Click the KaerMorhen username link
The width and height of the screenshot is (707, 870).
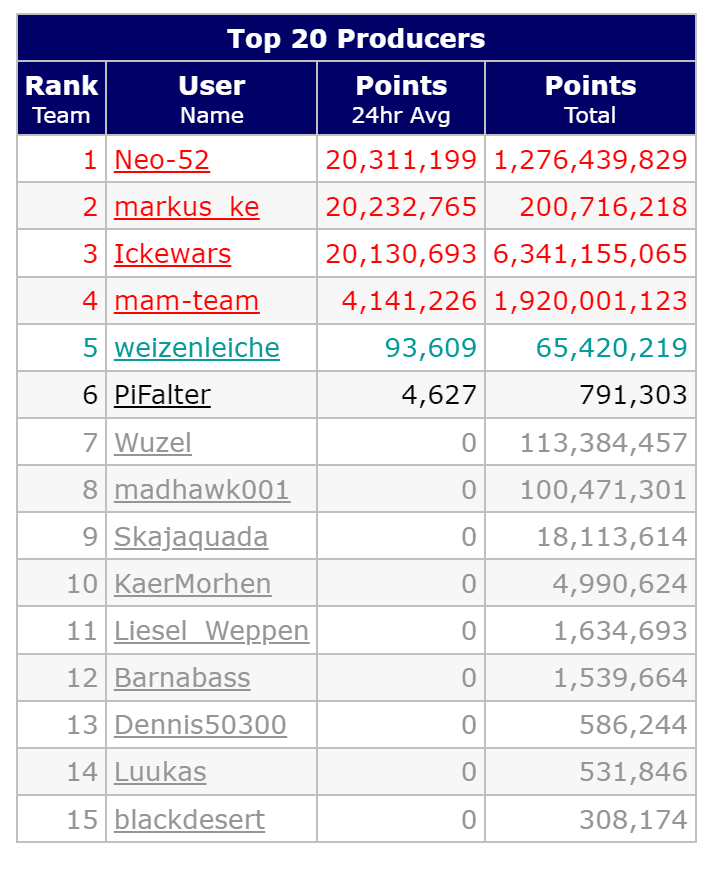coord(193,584)
